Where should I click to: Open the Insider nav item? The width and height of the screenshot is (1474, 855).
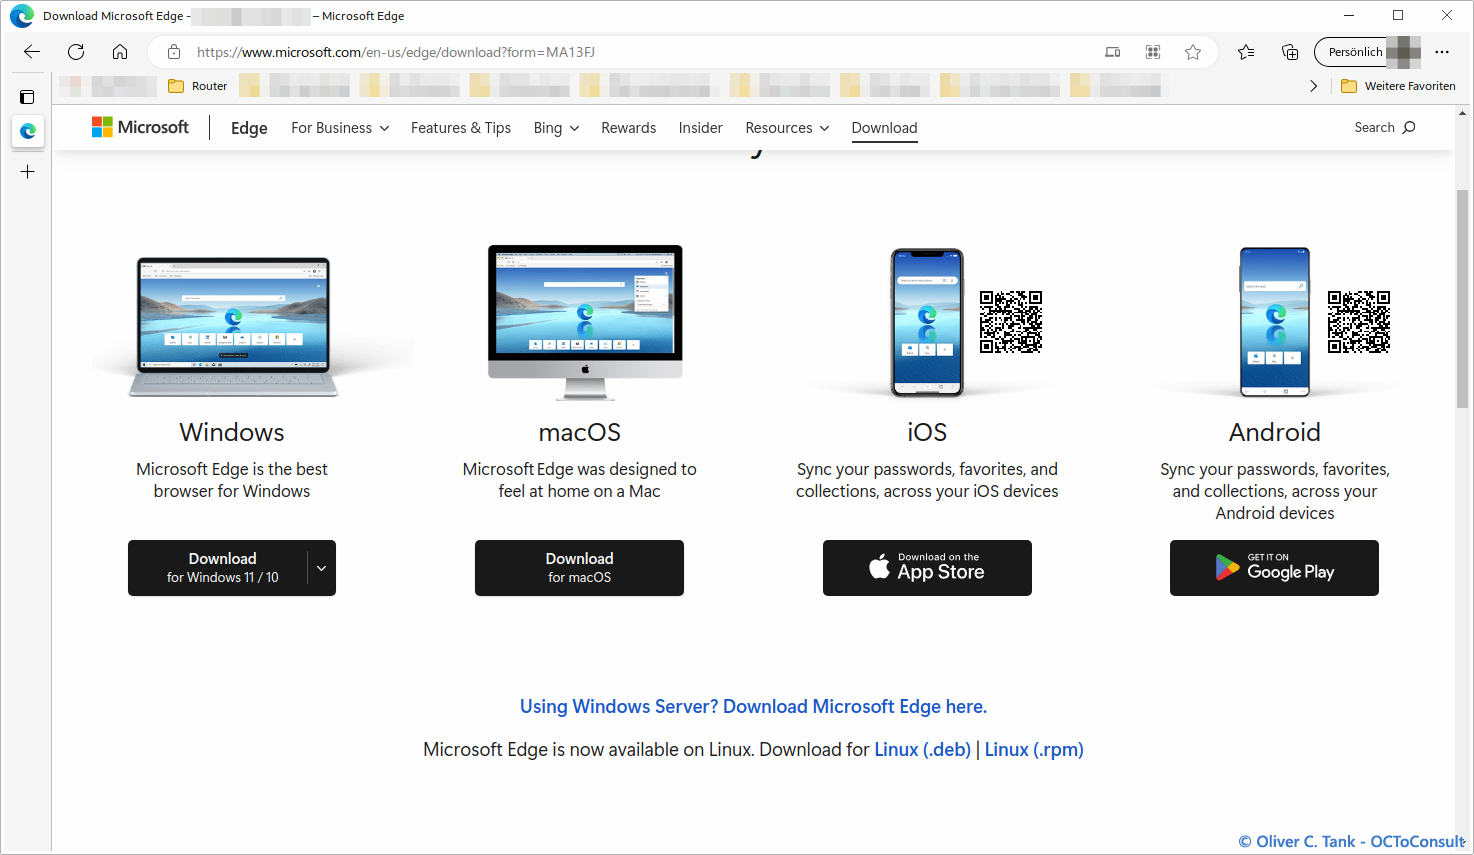click(x=700, y=128)
